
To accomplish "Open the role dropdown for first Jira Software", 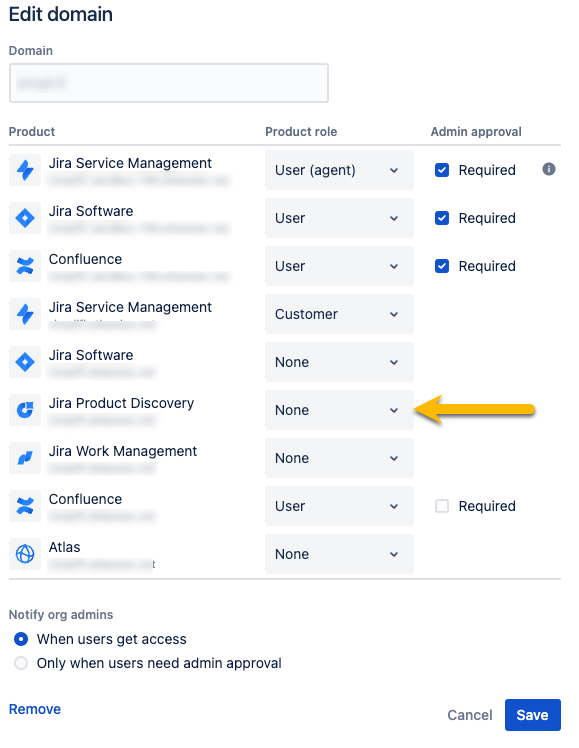I will pos(339,218).
